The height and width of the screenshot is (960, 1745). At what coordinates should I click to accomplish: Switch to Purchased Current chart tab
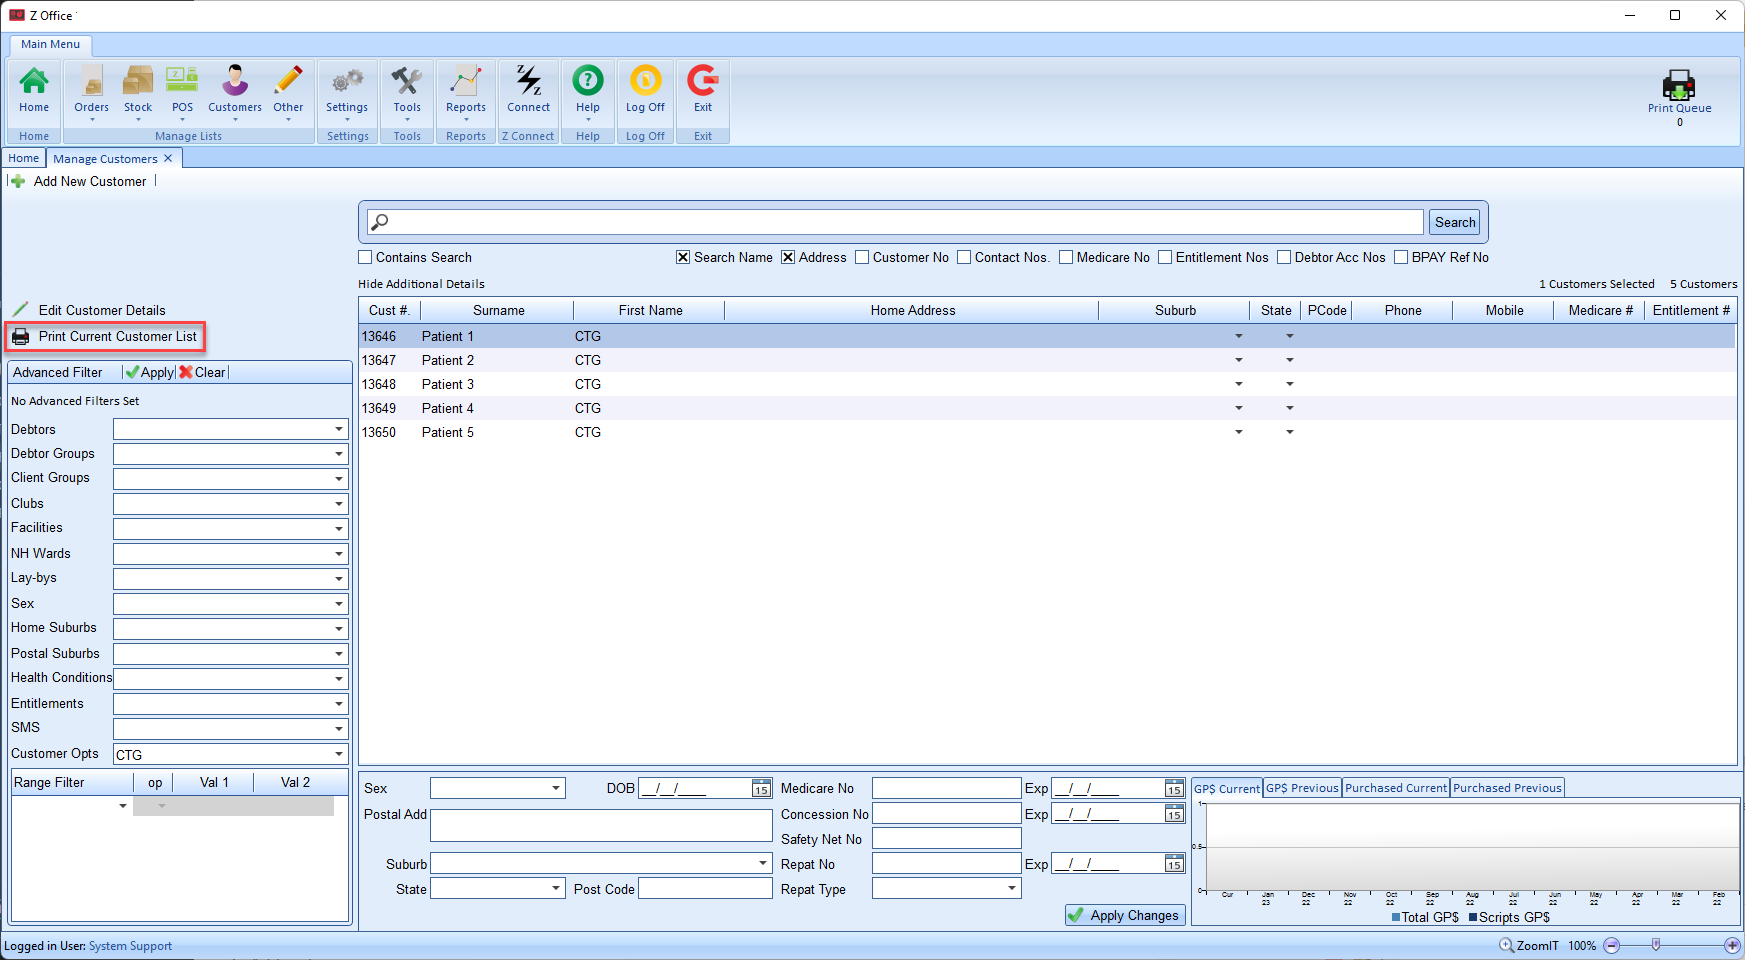click(1396, 788)
